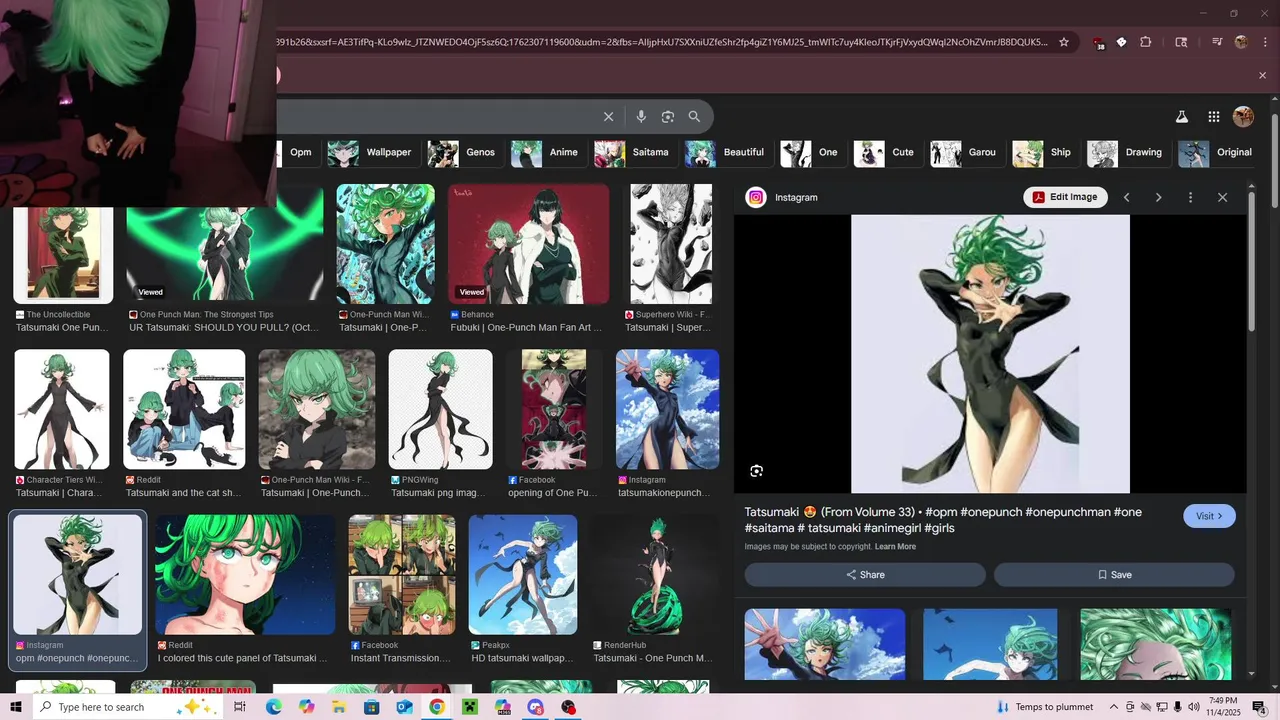Click the address bar URL
1280x720 pixels.
[x=662, y=42]
